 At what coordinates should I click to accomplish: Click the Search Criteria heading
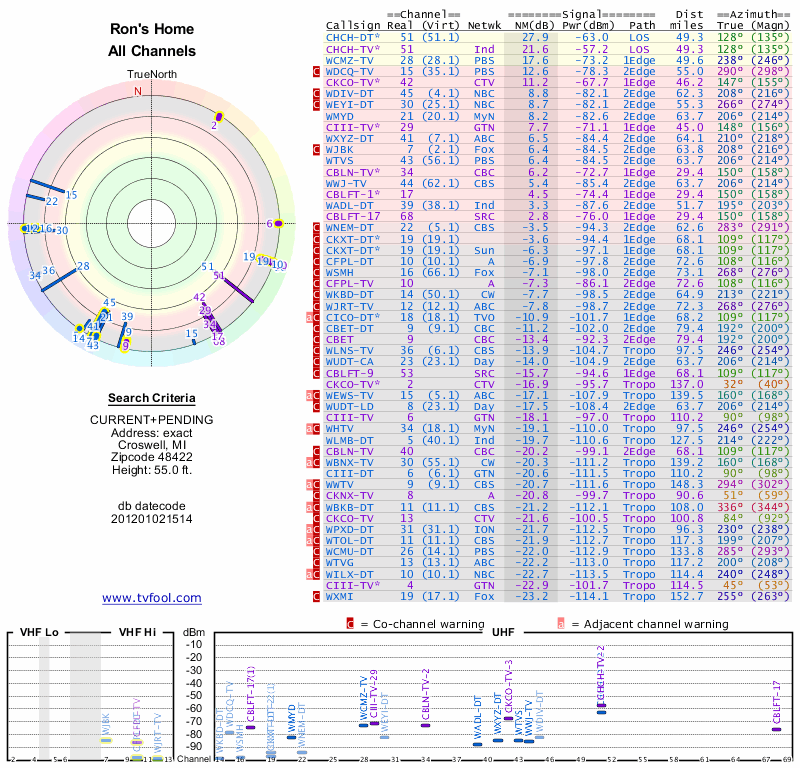pyautogui.click(x=151, y=398)
